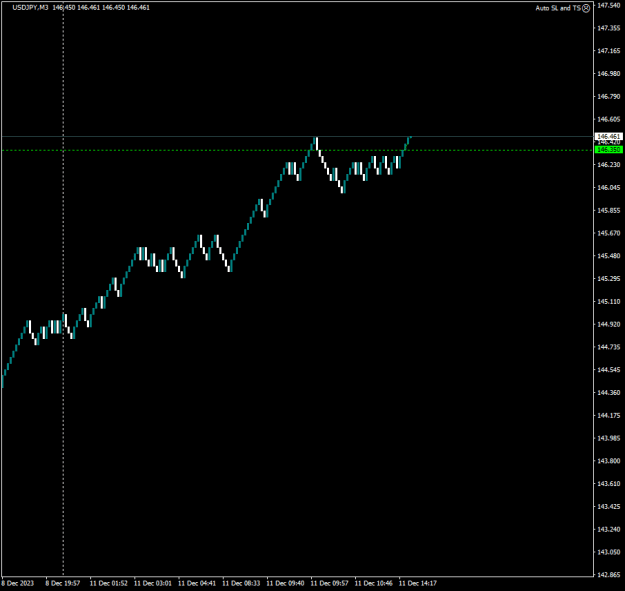Screen dimensions: 625x591
Task: Click the OHLC values 146.450 146.461 146.450 146.461
Action: click(x=101, y=8)
